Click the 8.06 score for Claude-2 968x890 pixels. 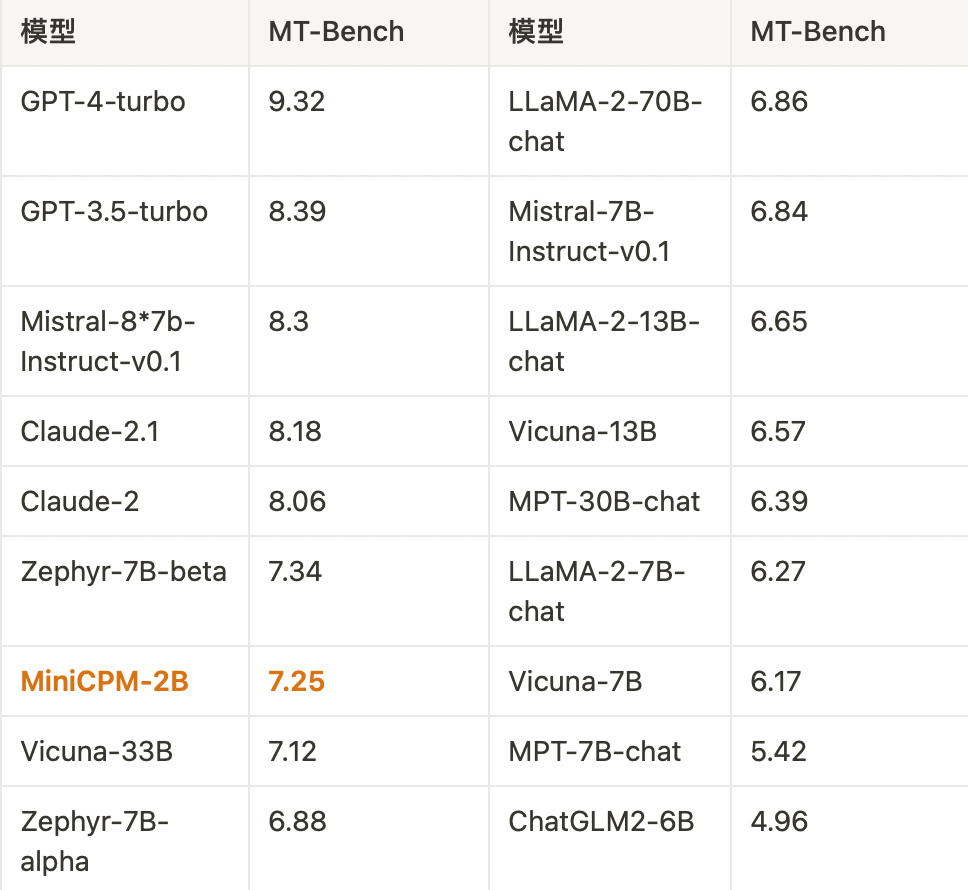(297, 501)
